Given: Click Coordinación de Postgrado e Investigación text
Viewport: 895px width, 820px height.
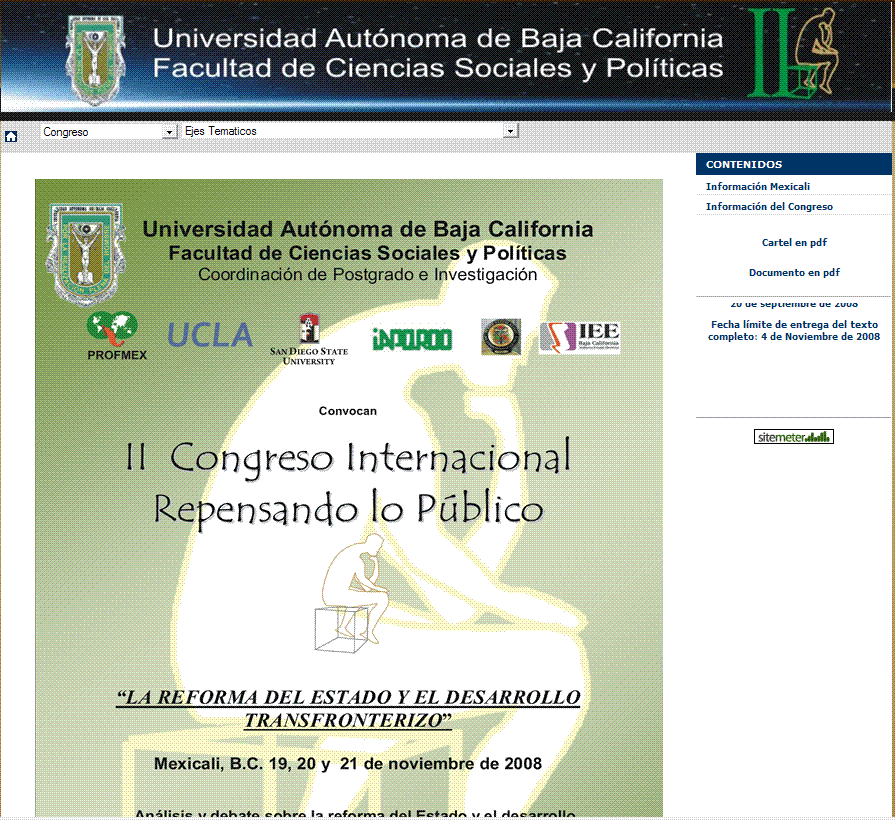Looking at the screenshot, I should pos(368,274).
